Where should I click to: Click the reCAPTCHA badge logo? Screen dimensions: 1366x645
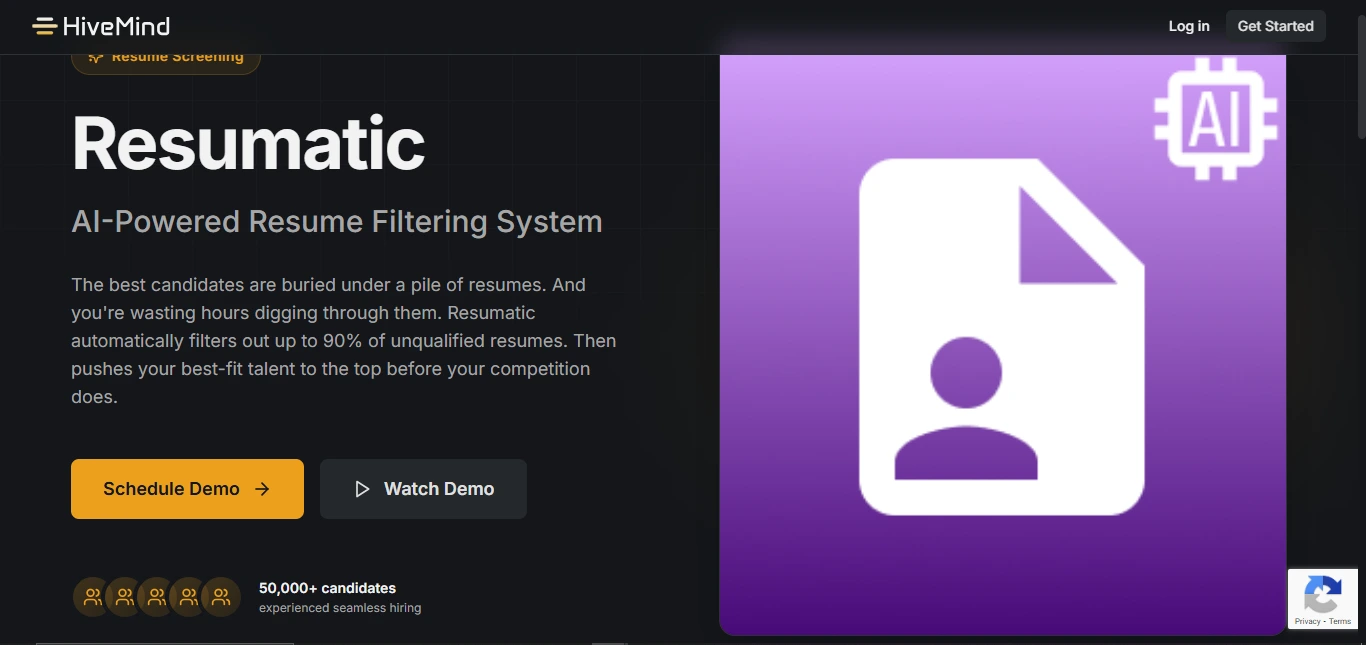pos(1323,594)
